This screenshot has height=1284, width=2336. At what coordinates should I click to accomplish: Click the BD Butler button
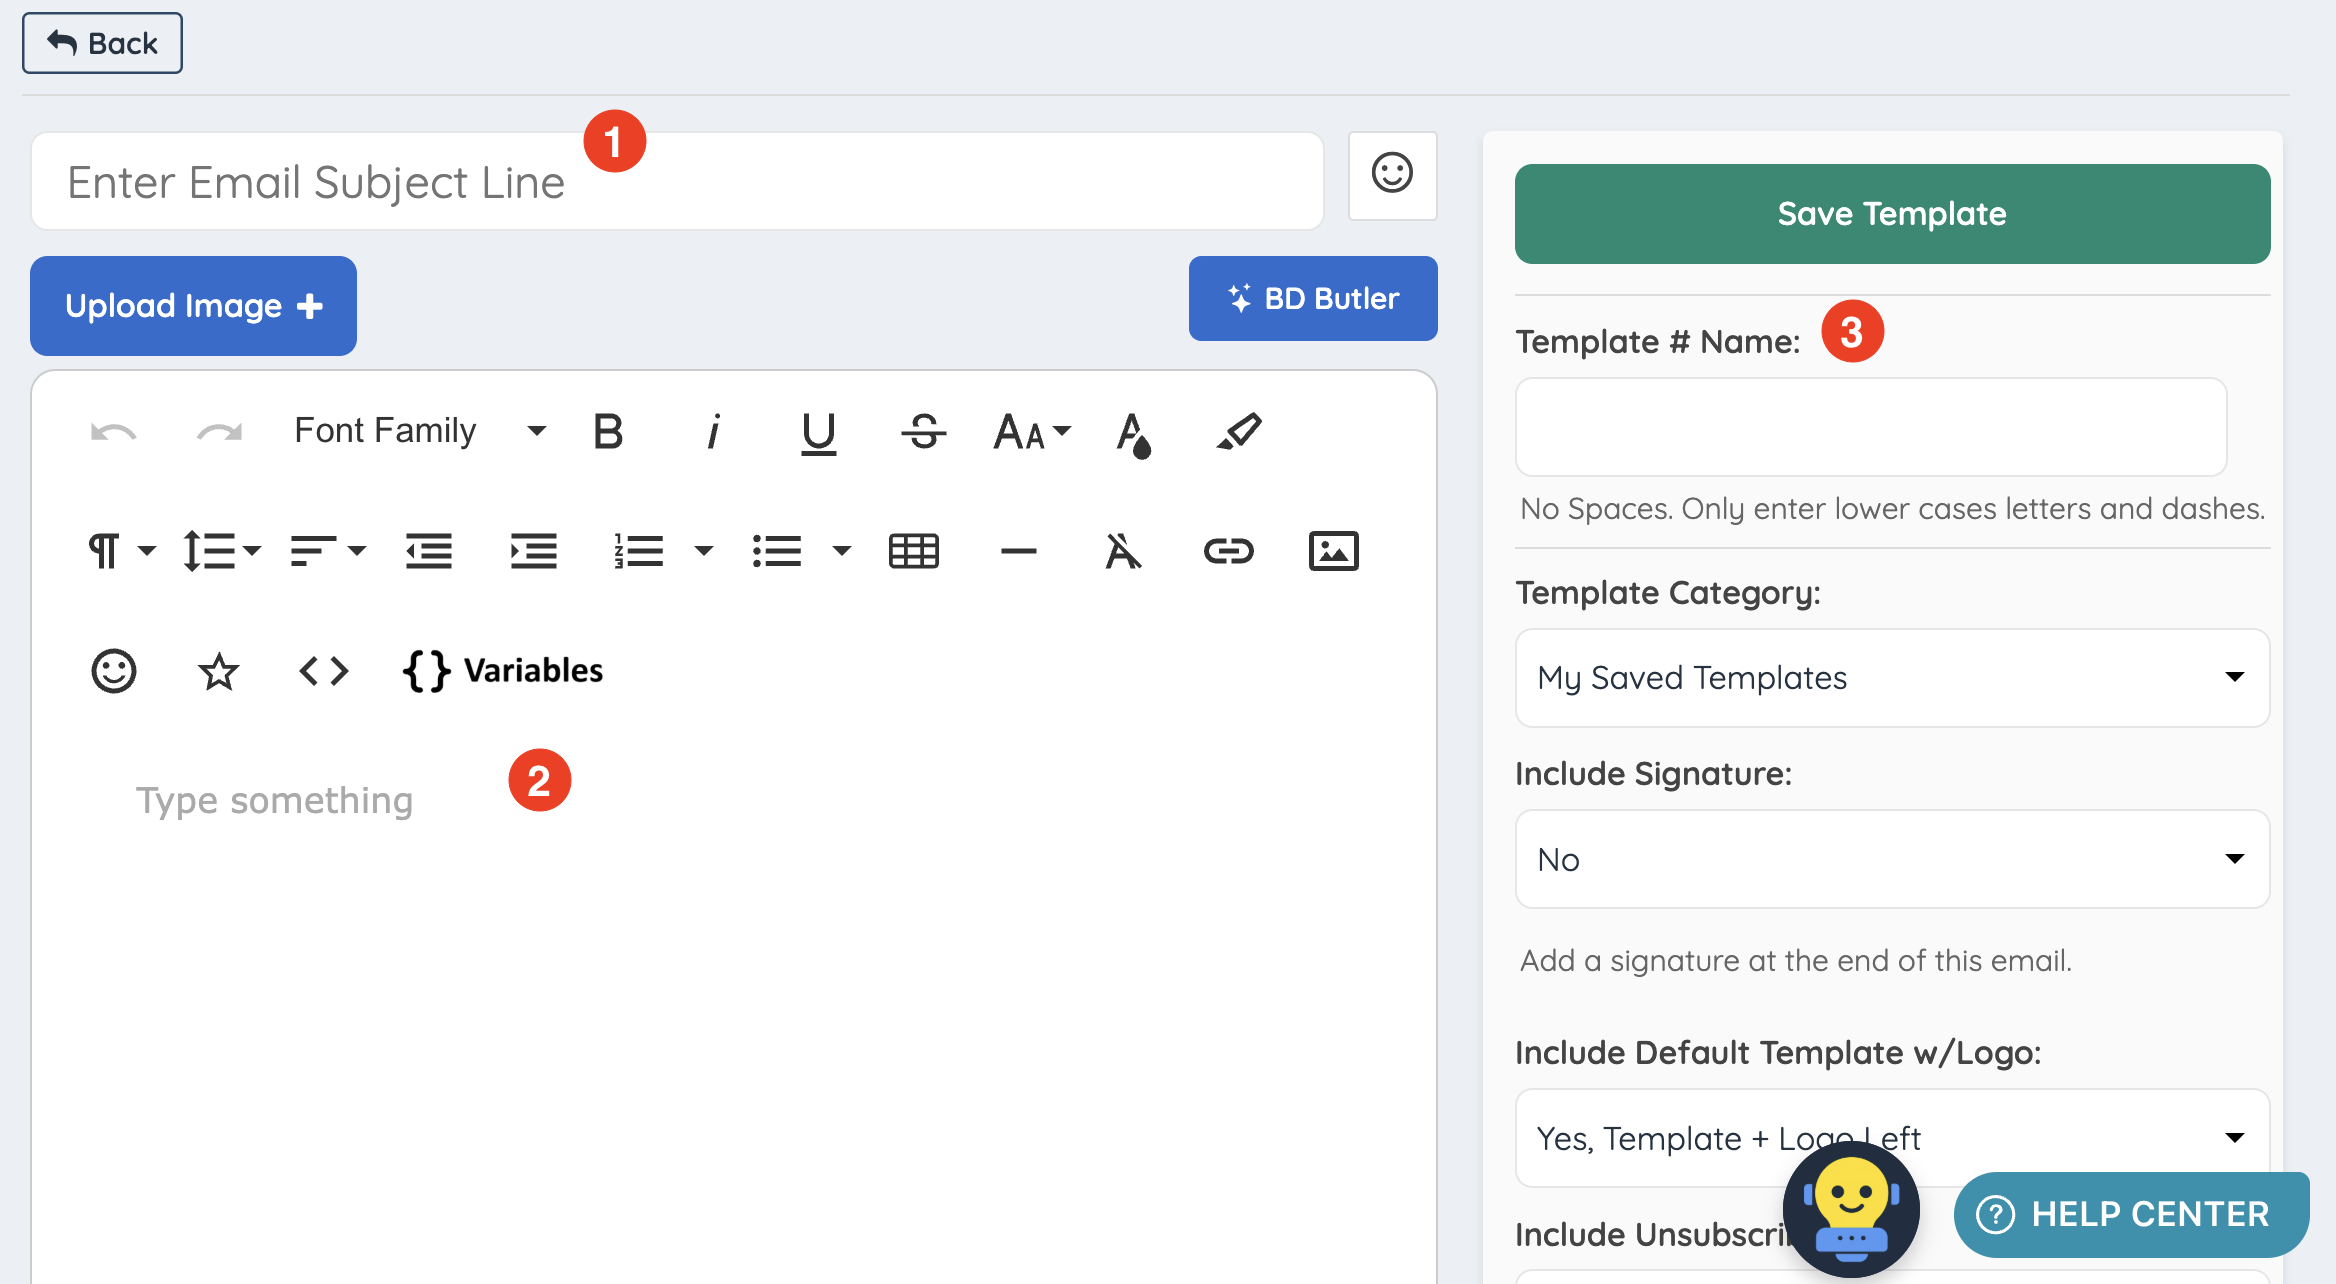tap(1313, 299)
